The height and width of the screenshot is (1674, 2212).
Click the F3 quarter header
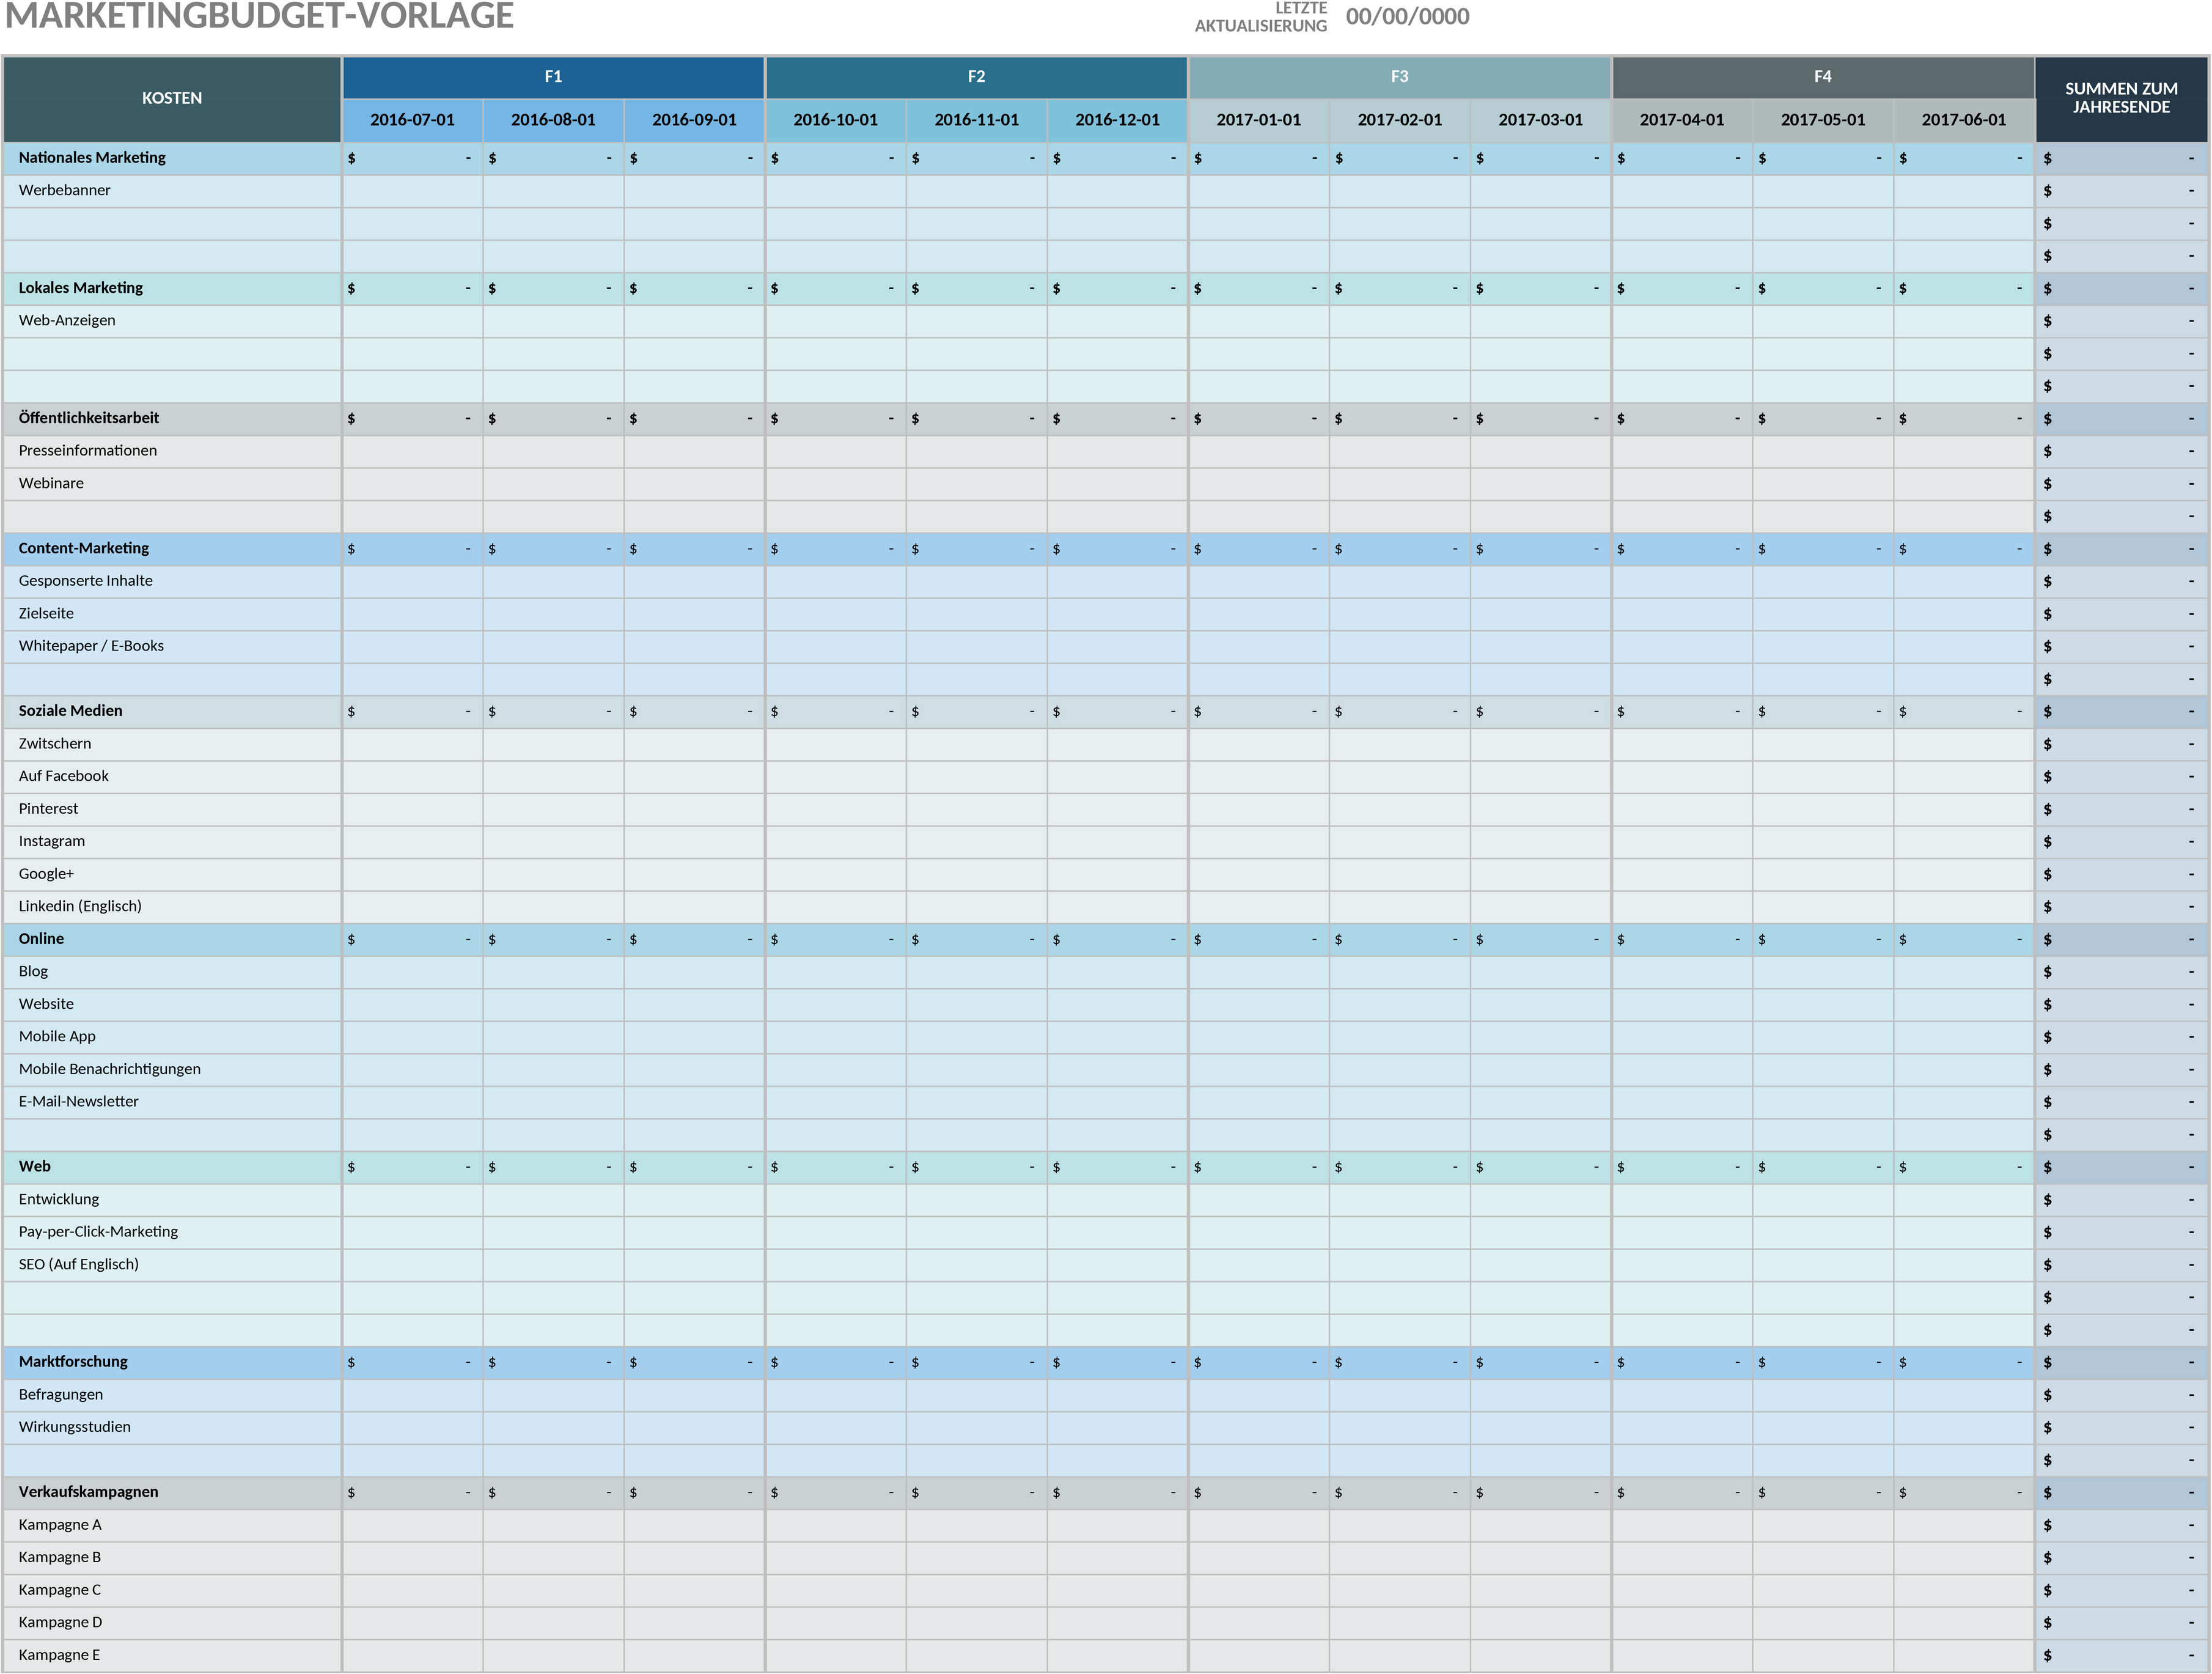point(1399,77)
